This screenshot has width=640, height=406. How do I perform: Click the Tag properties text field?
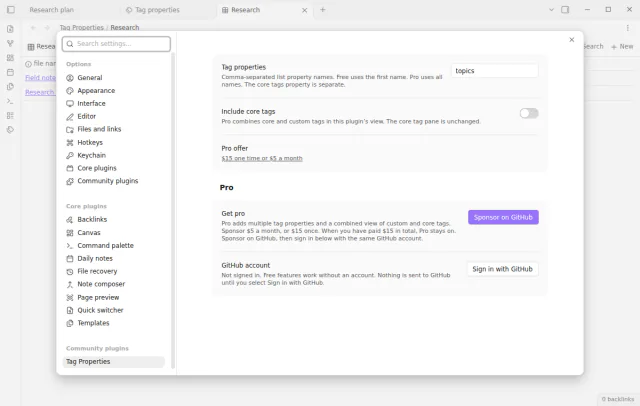[x=494, y=71]
